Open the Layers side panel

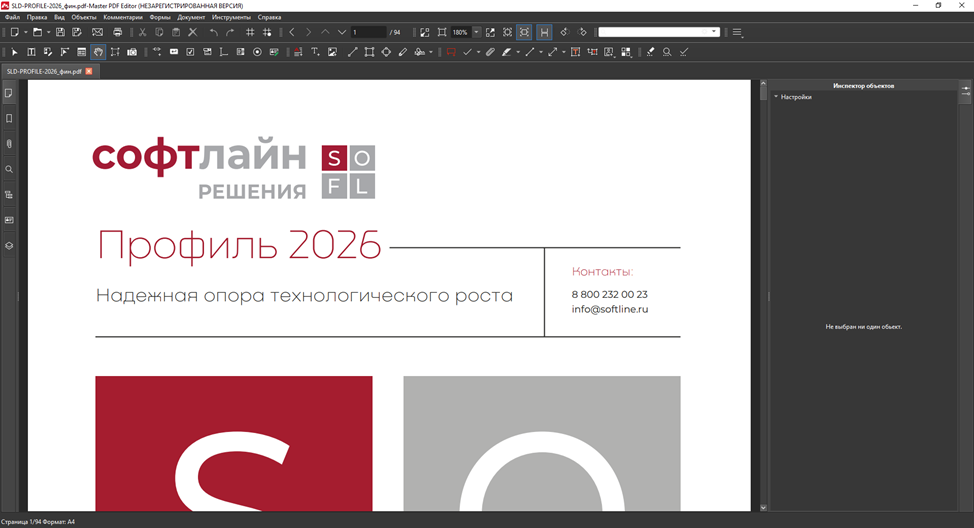[x=9, y=246]
